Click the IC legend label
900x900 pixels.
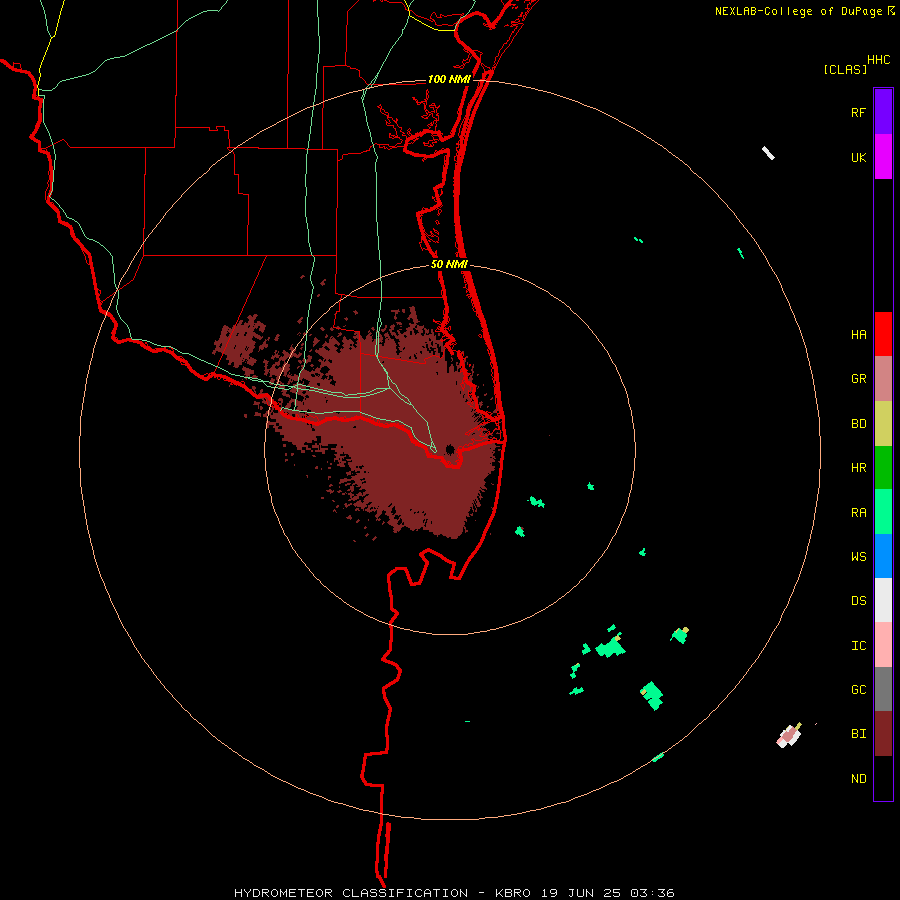(858, 646)
